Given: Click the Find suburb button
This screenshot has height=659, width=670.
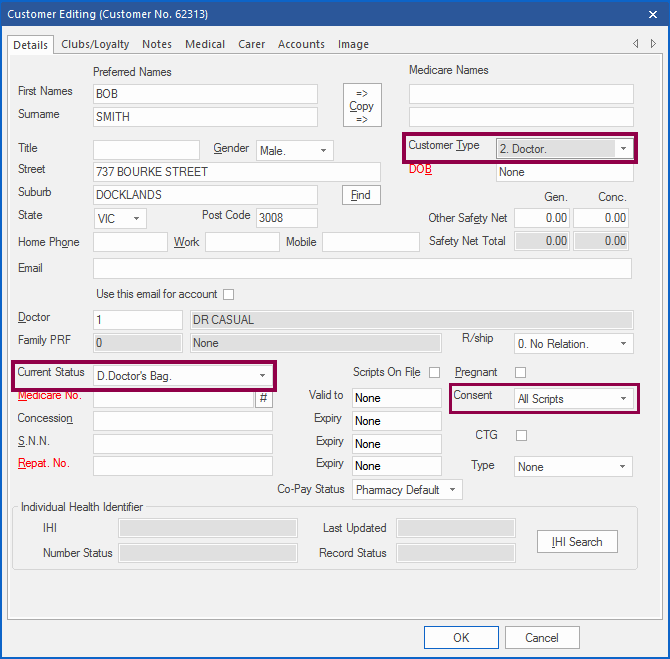Looking at the screenshot, I should (362, 195).
